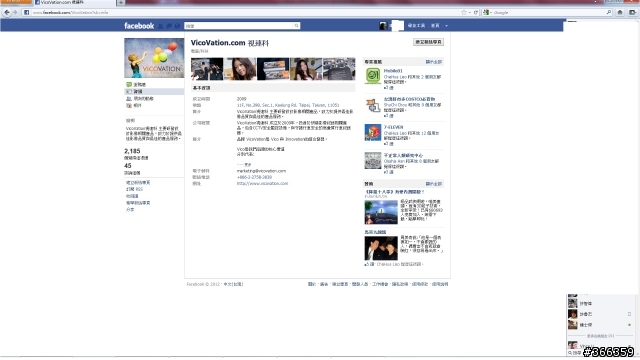Open the Keelung Rd. Taipei address link
This screenshot has width=640, height=360.
pos(288,105)
